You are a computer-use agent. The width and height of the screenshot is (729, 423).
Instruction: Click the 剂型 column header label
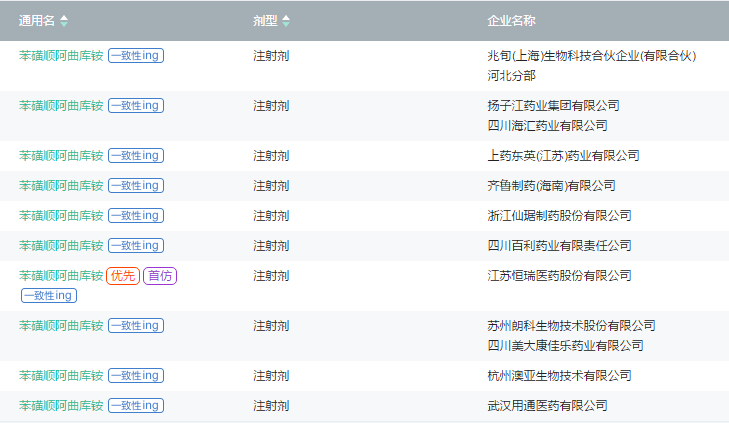(265, 21)
